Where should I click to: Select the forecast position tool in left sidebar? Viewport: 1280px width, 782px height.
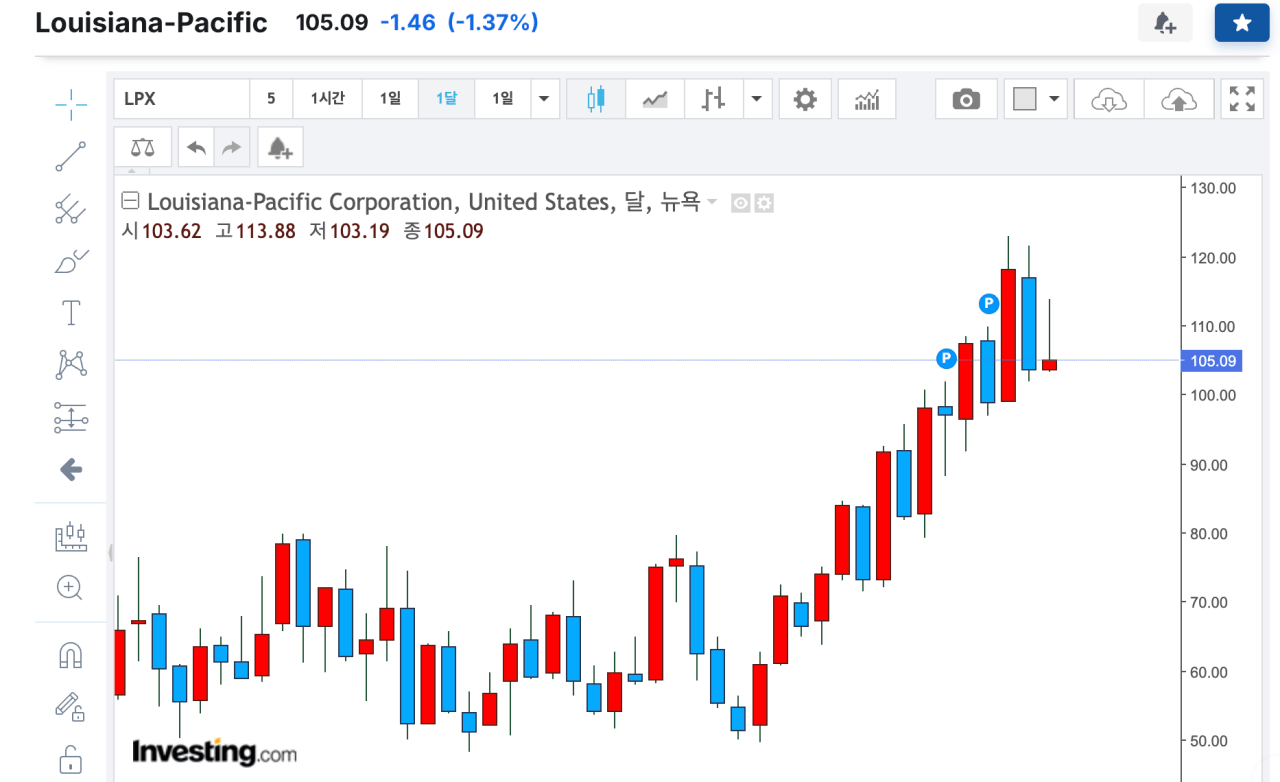pos(71,417)
